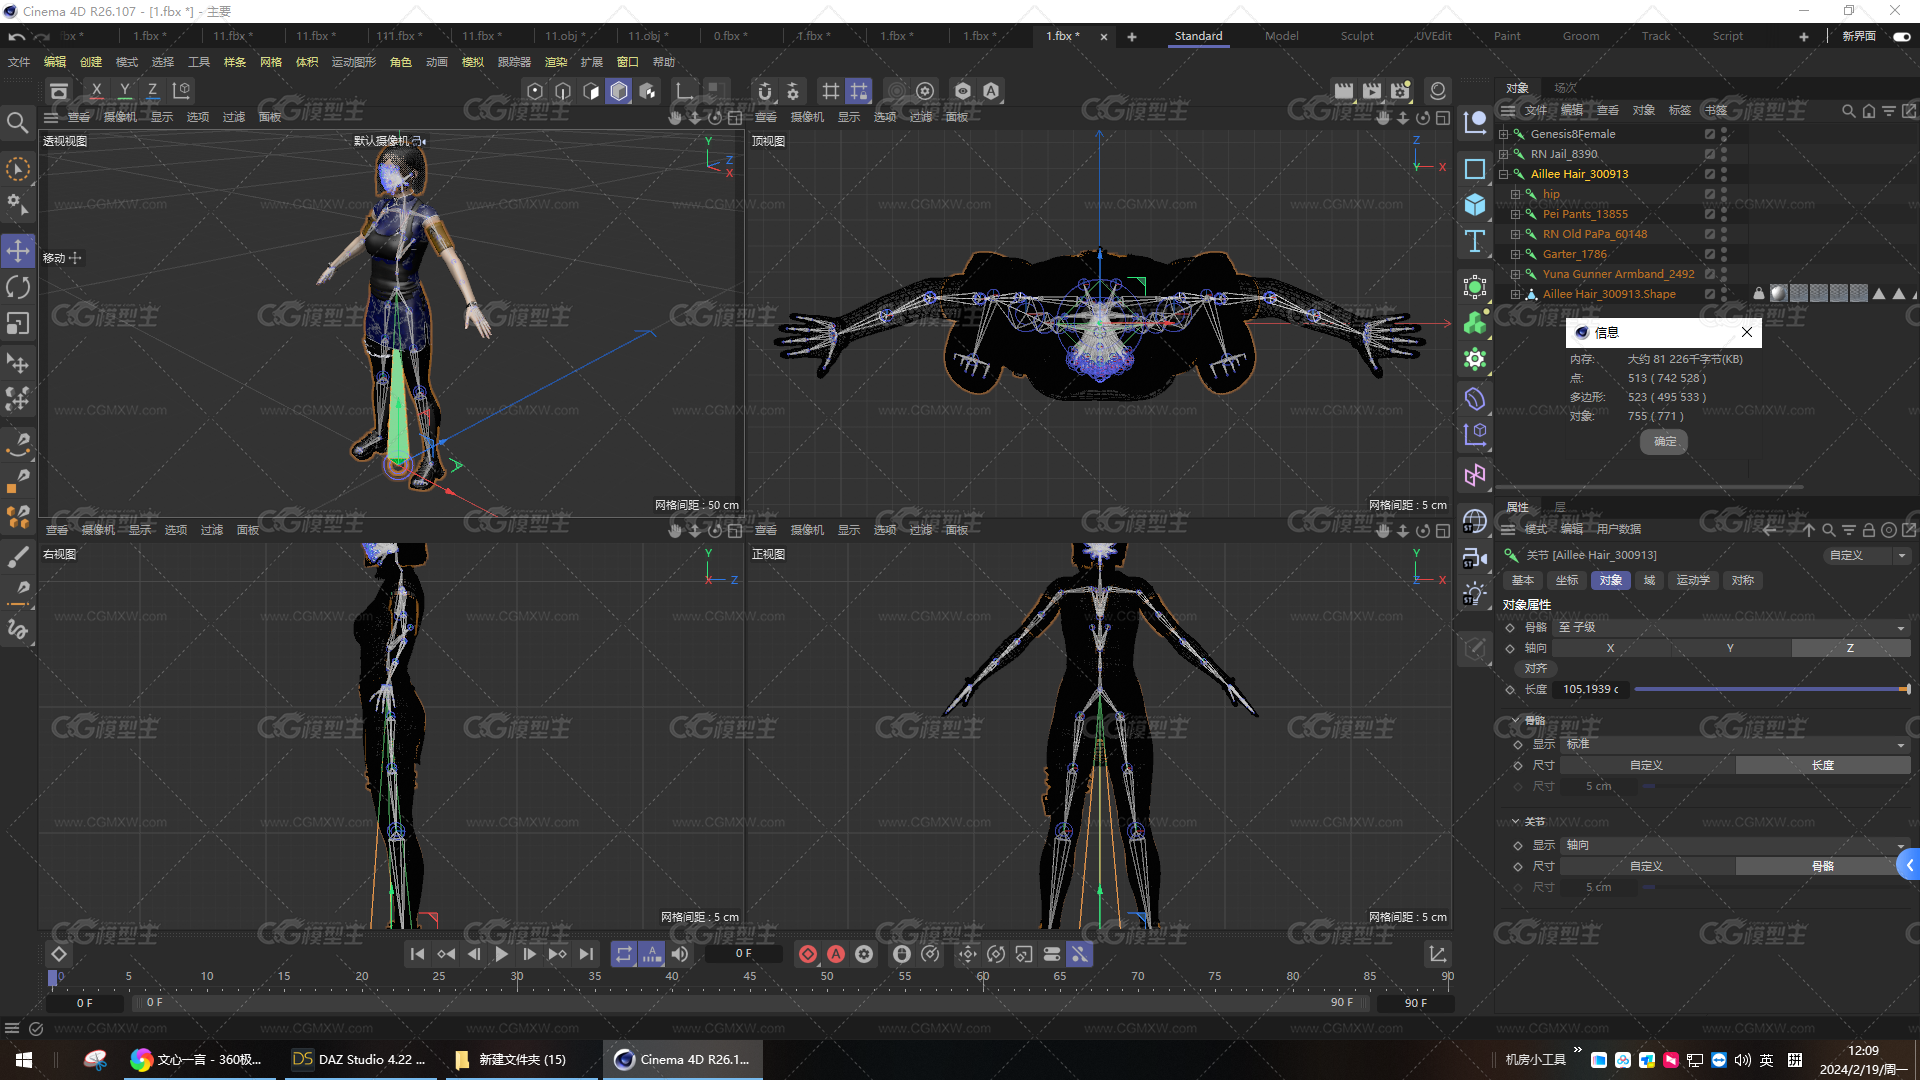Click the highlighted Model mode icon

point(619,91)
